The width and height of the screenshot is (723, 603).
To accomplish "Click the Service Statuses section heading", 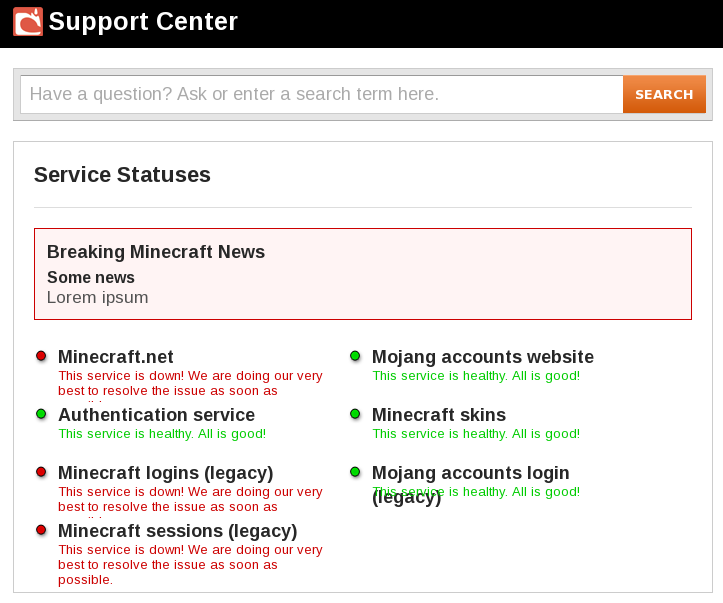I will (x=122, y=175).
